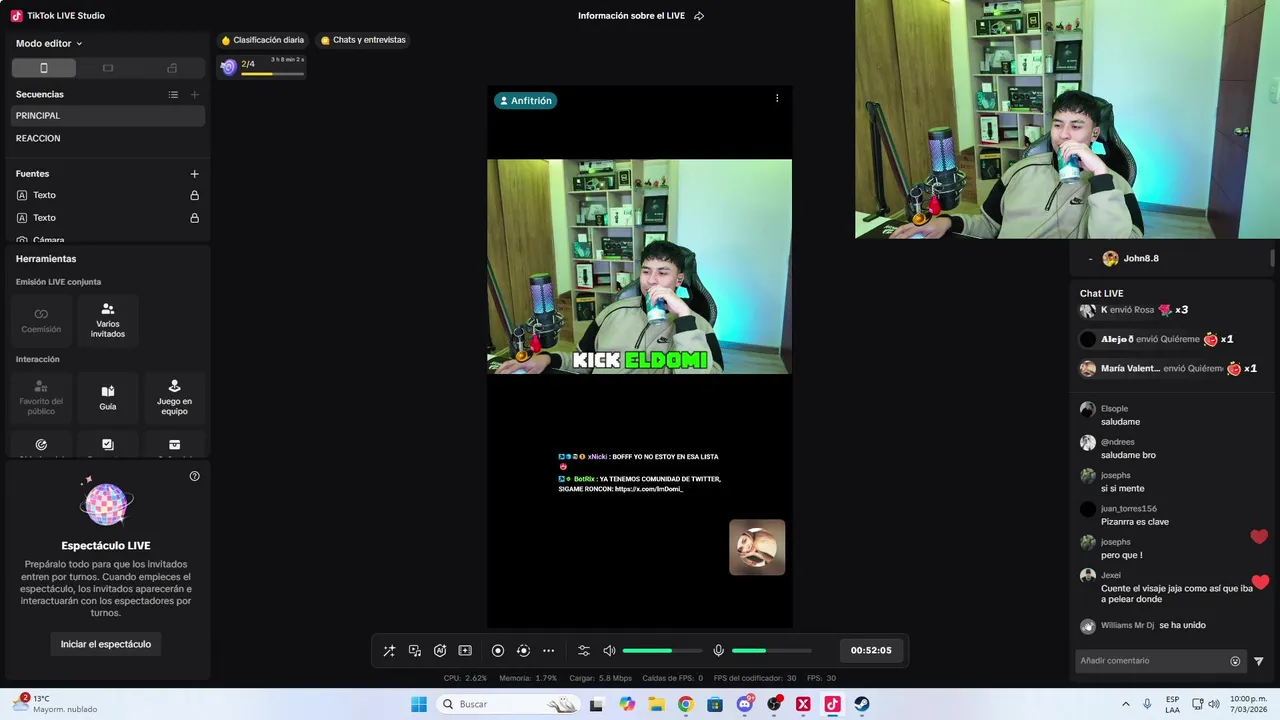Click the 00:52:05 live timer button
The width and height of the screenshot is (1280, 720).
click(x=871, y=650)
